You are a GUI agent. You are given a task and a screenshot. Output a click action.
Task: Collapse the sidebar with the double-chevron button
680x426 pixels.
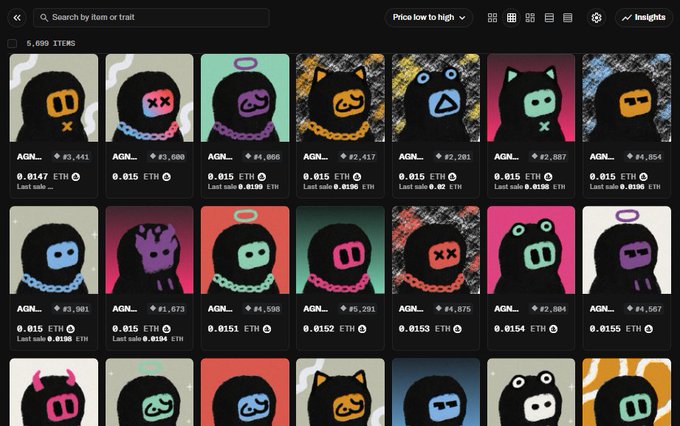17,18
